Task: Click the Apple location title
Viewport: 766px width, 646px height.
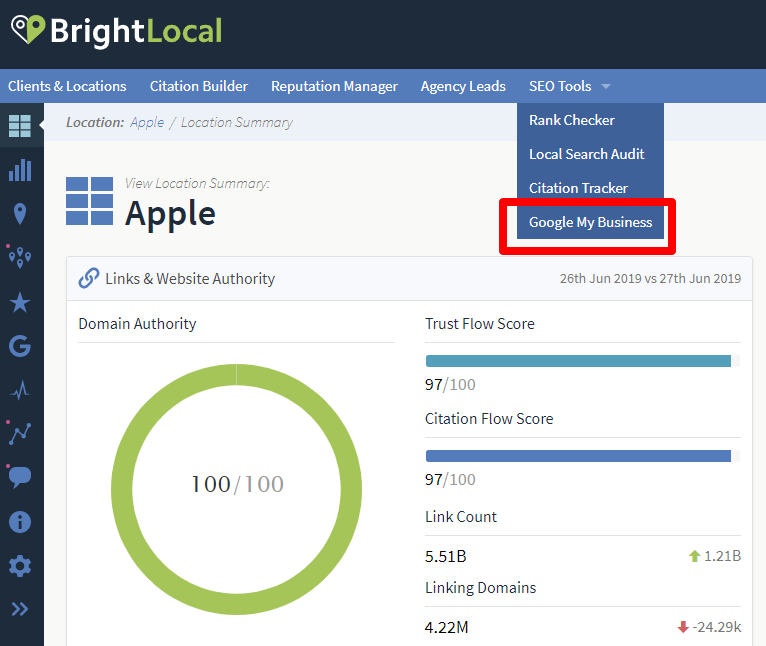Action: [x=170, y=214]
